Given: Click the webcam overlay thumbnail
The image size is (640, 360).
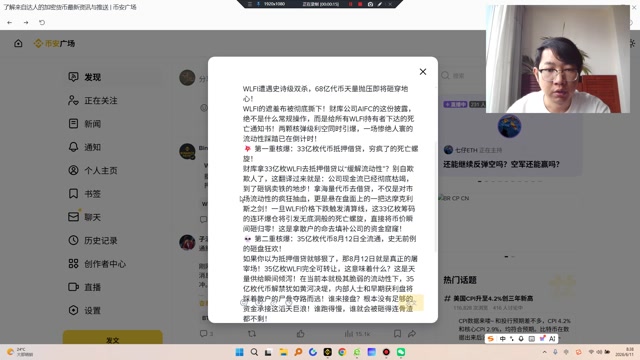Looking at the screenshot, I should [x=558, y=59].
